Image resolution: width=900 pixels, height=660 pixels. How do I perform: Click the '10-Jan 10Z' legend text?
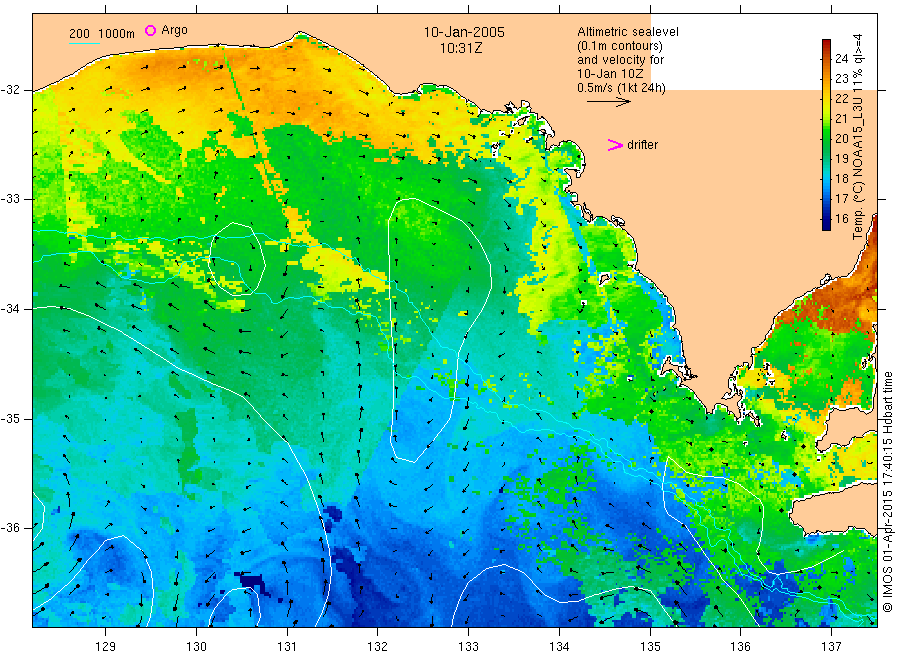coord(610,73)
